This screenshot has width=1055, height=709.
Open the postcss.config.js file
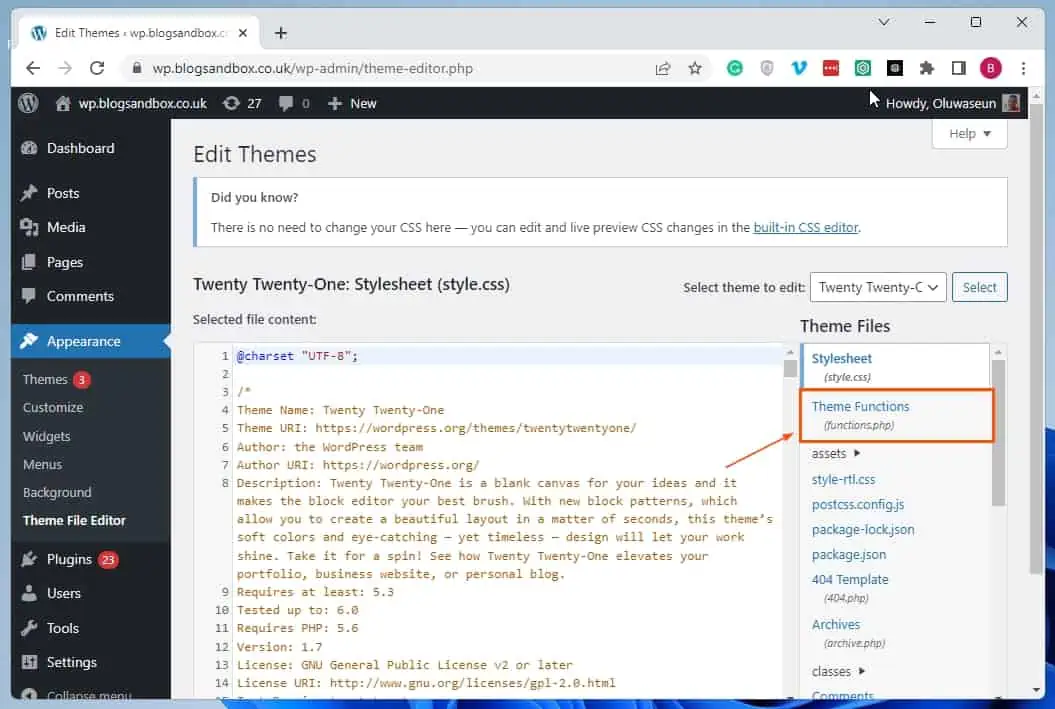click(x=858, y=505)
